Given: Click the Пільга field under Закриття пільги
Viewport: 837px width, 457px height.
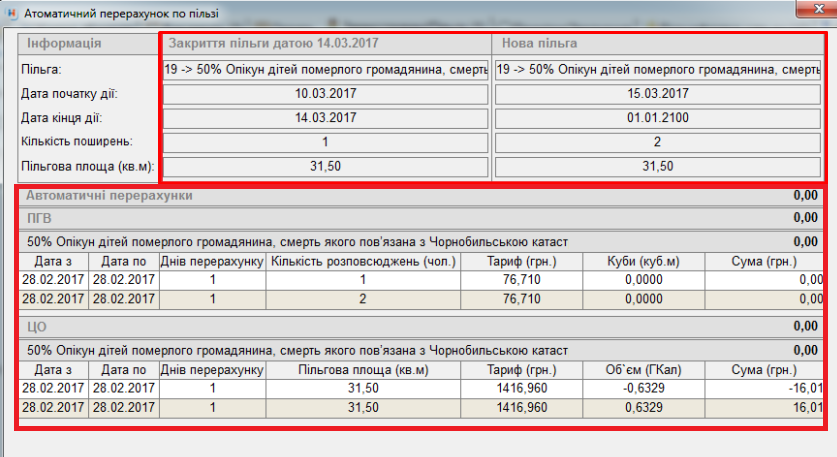Looking at the screenshot, I should click(326, 69).
